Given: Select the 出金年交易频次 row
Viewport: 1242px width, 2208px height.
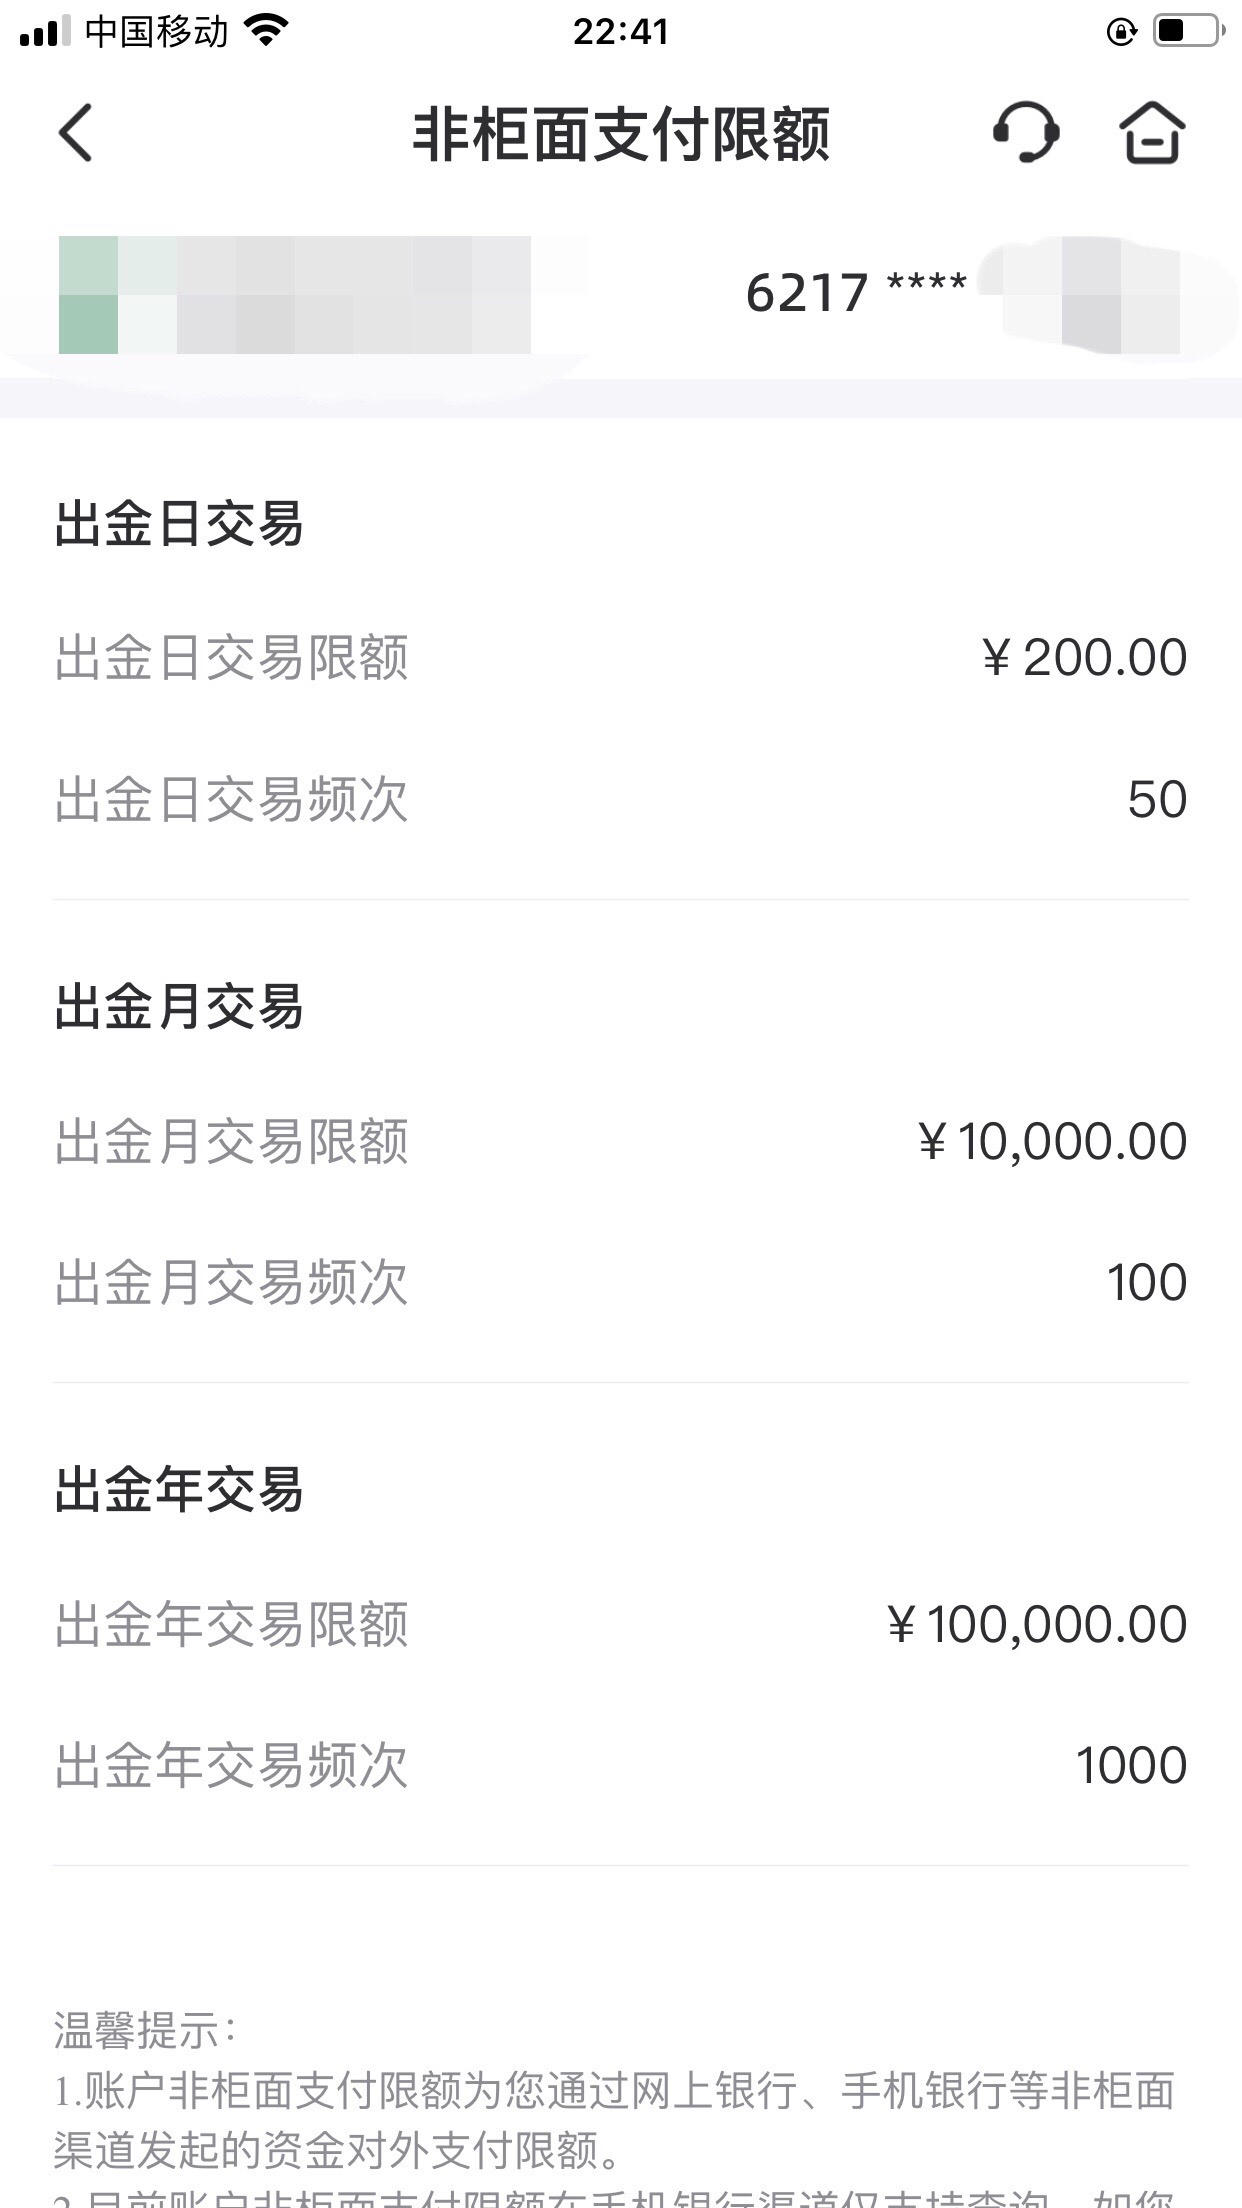Looking at the screenshot, I should pyautogui.click(x=621, y=1765).
